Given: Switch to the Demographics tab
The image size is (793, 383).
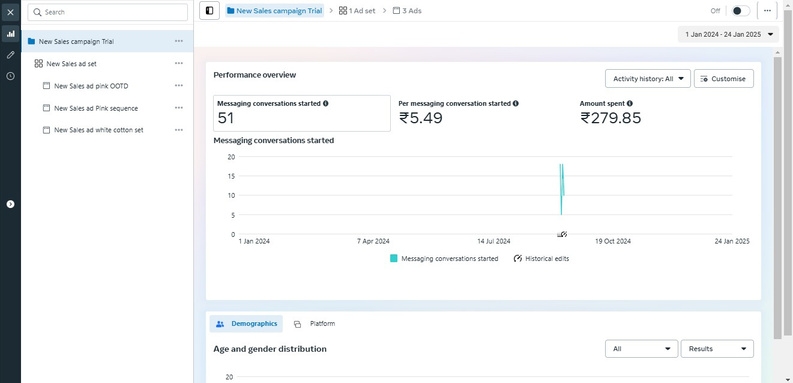Looking at the screenshot, I should tap(246, 324).
